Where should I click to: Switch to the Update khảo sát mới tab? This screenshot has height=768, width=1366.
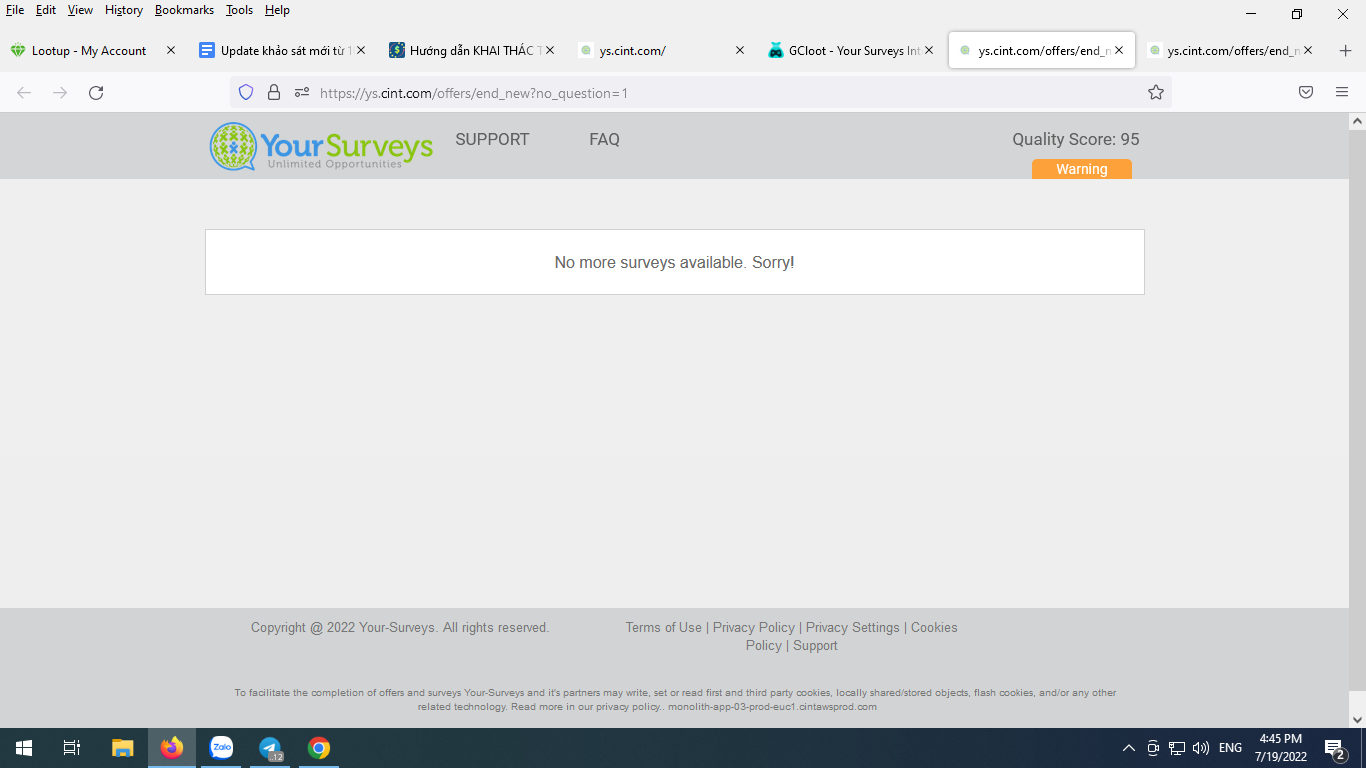point(282,51)
